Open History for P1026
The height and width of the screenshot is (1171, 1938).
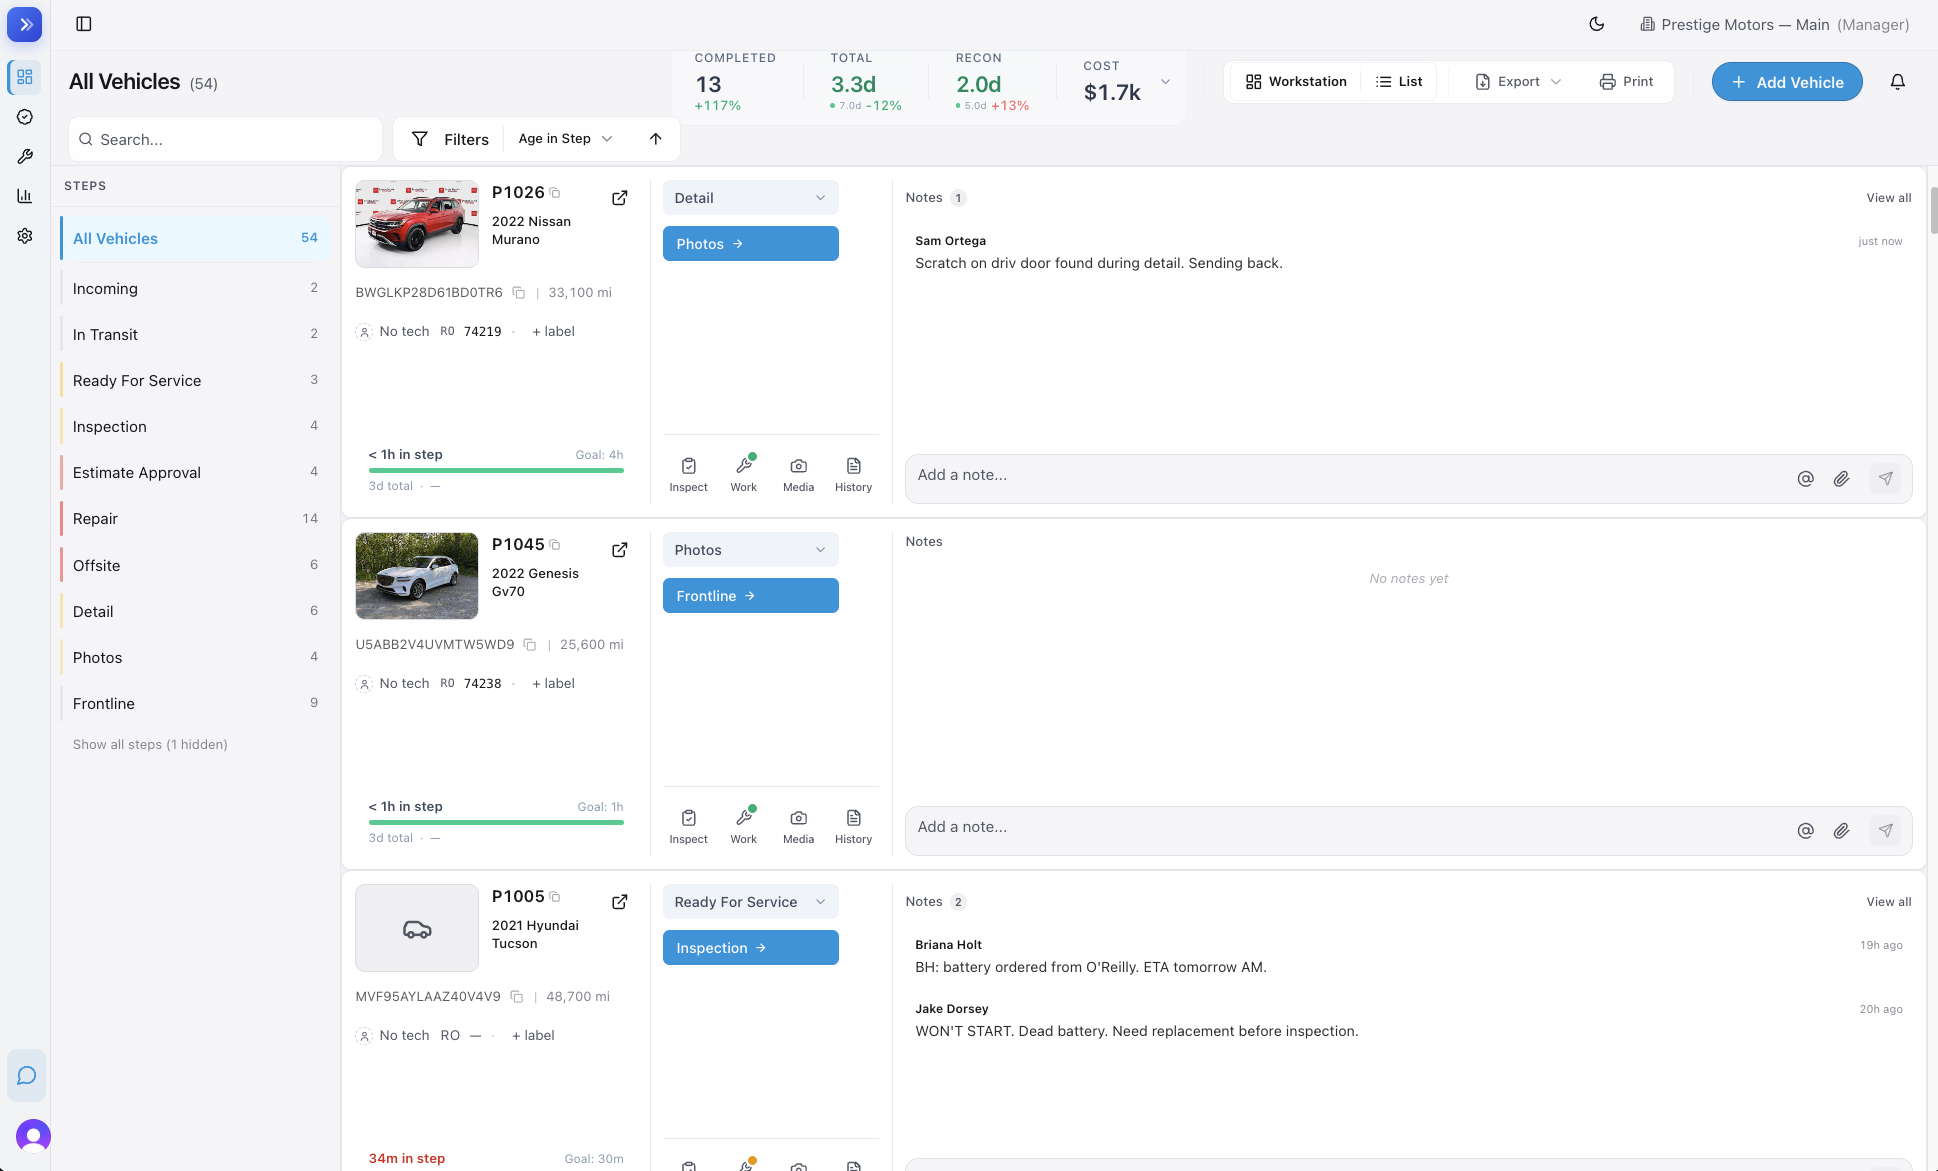[854, 474]
